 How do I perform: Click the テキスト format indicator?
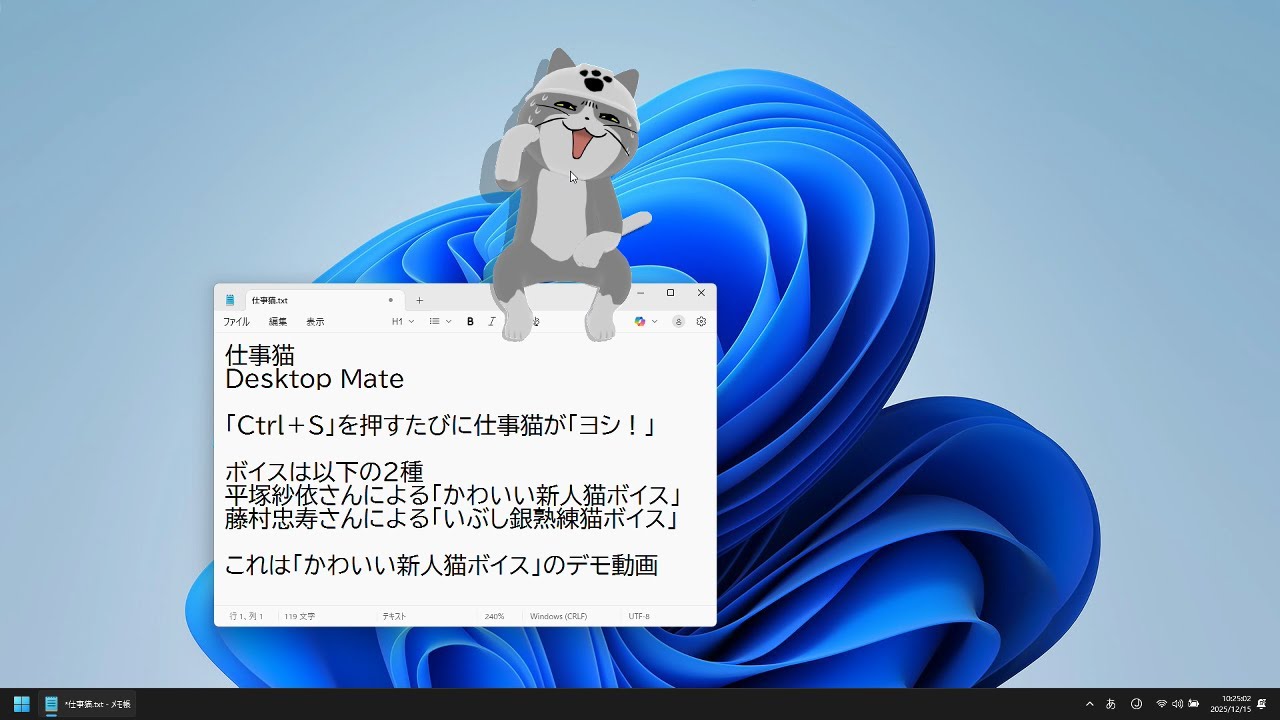click(394, 616)
